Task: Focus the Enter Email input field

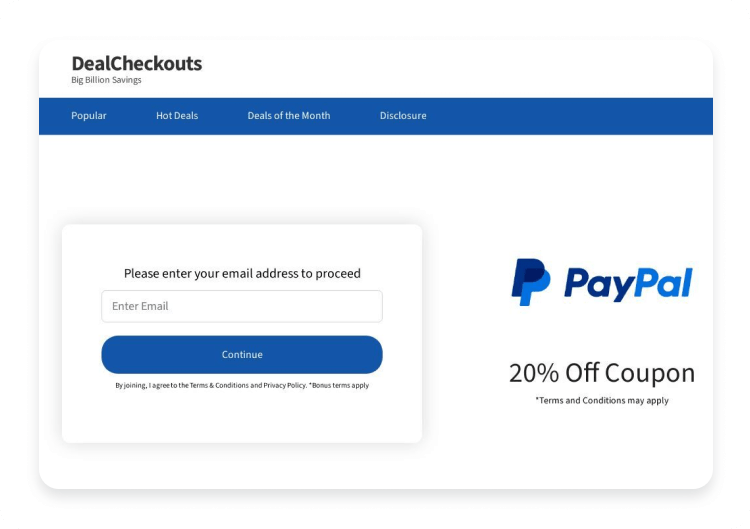Action: click(242, 306)
